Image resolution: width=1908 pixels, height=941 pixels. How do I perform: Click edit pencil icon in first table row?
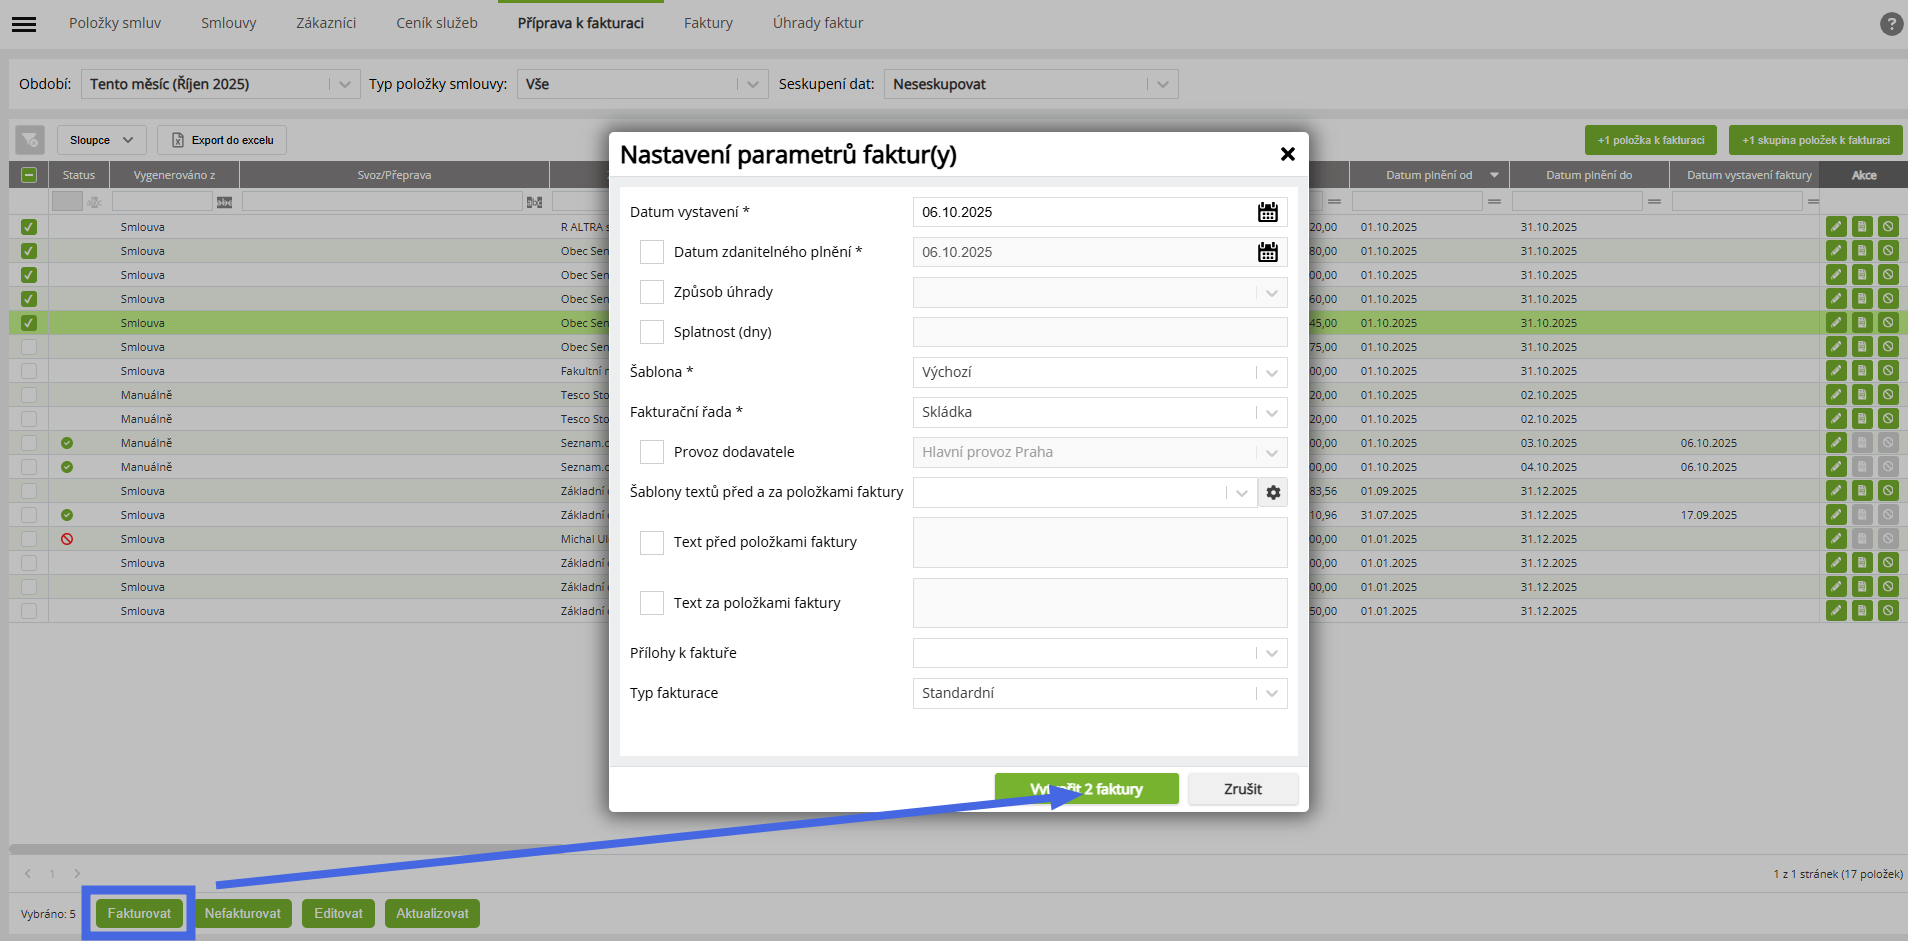pyautogui.click(x=1836, y=227)
